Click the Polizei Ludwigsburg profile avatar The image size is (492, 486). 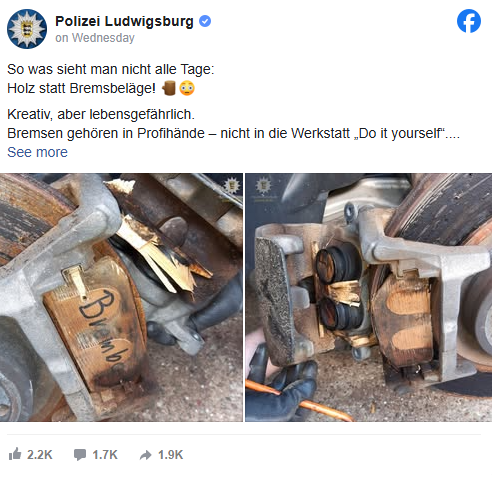coord(27,29)
